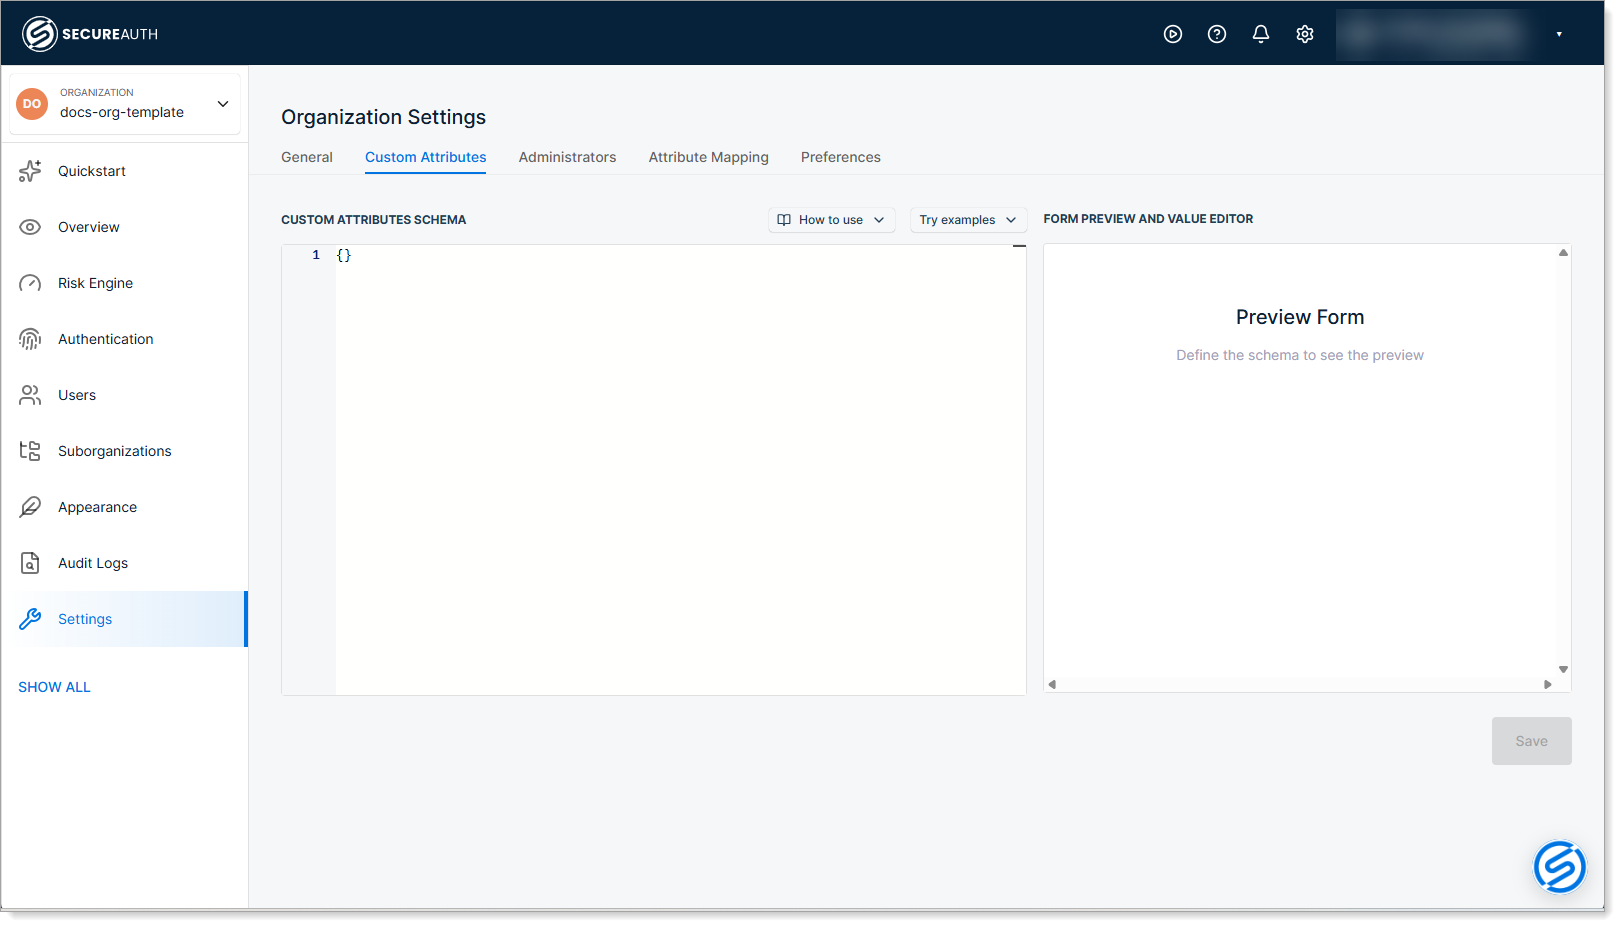Expand the organization selector for docs-org-template
Screen dimensions: 1620x927
click(x=222, y=103)
